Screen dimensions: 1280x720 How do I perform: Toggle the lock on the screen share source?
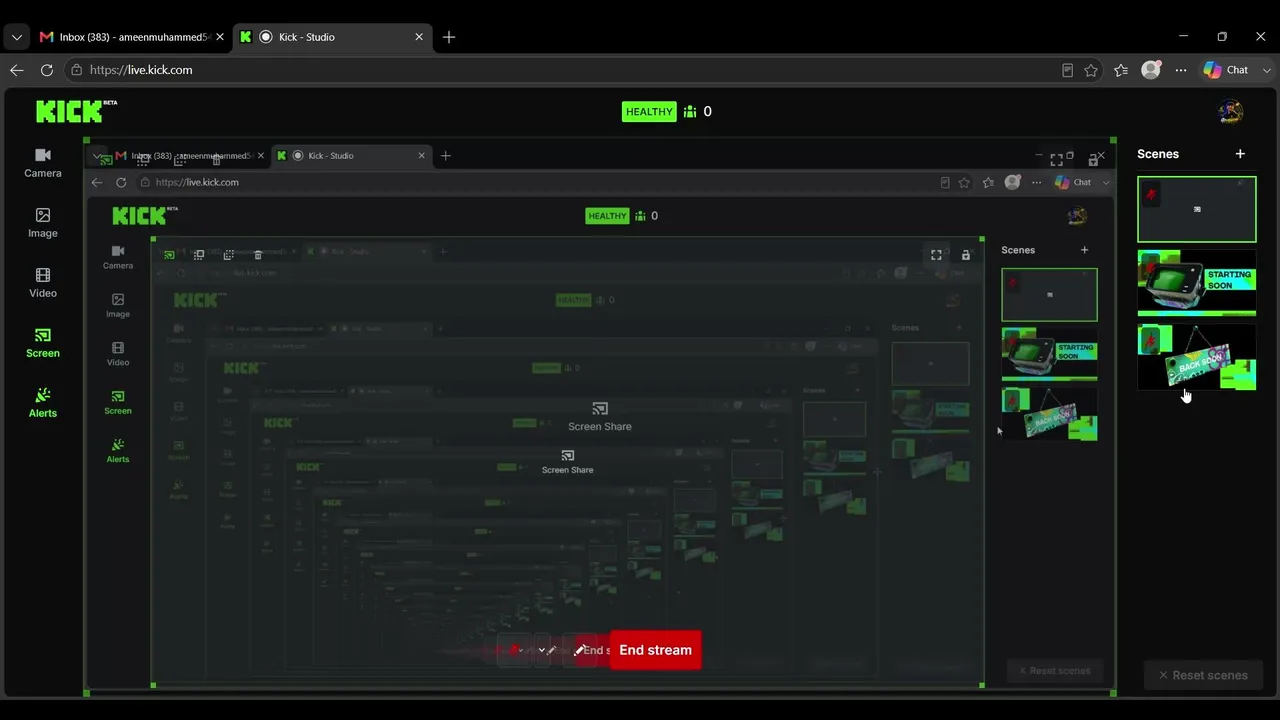[1093, 160]
